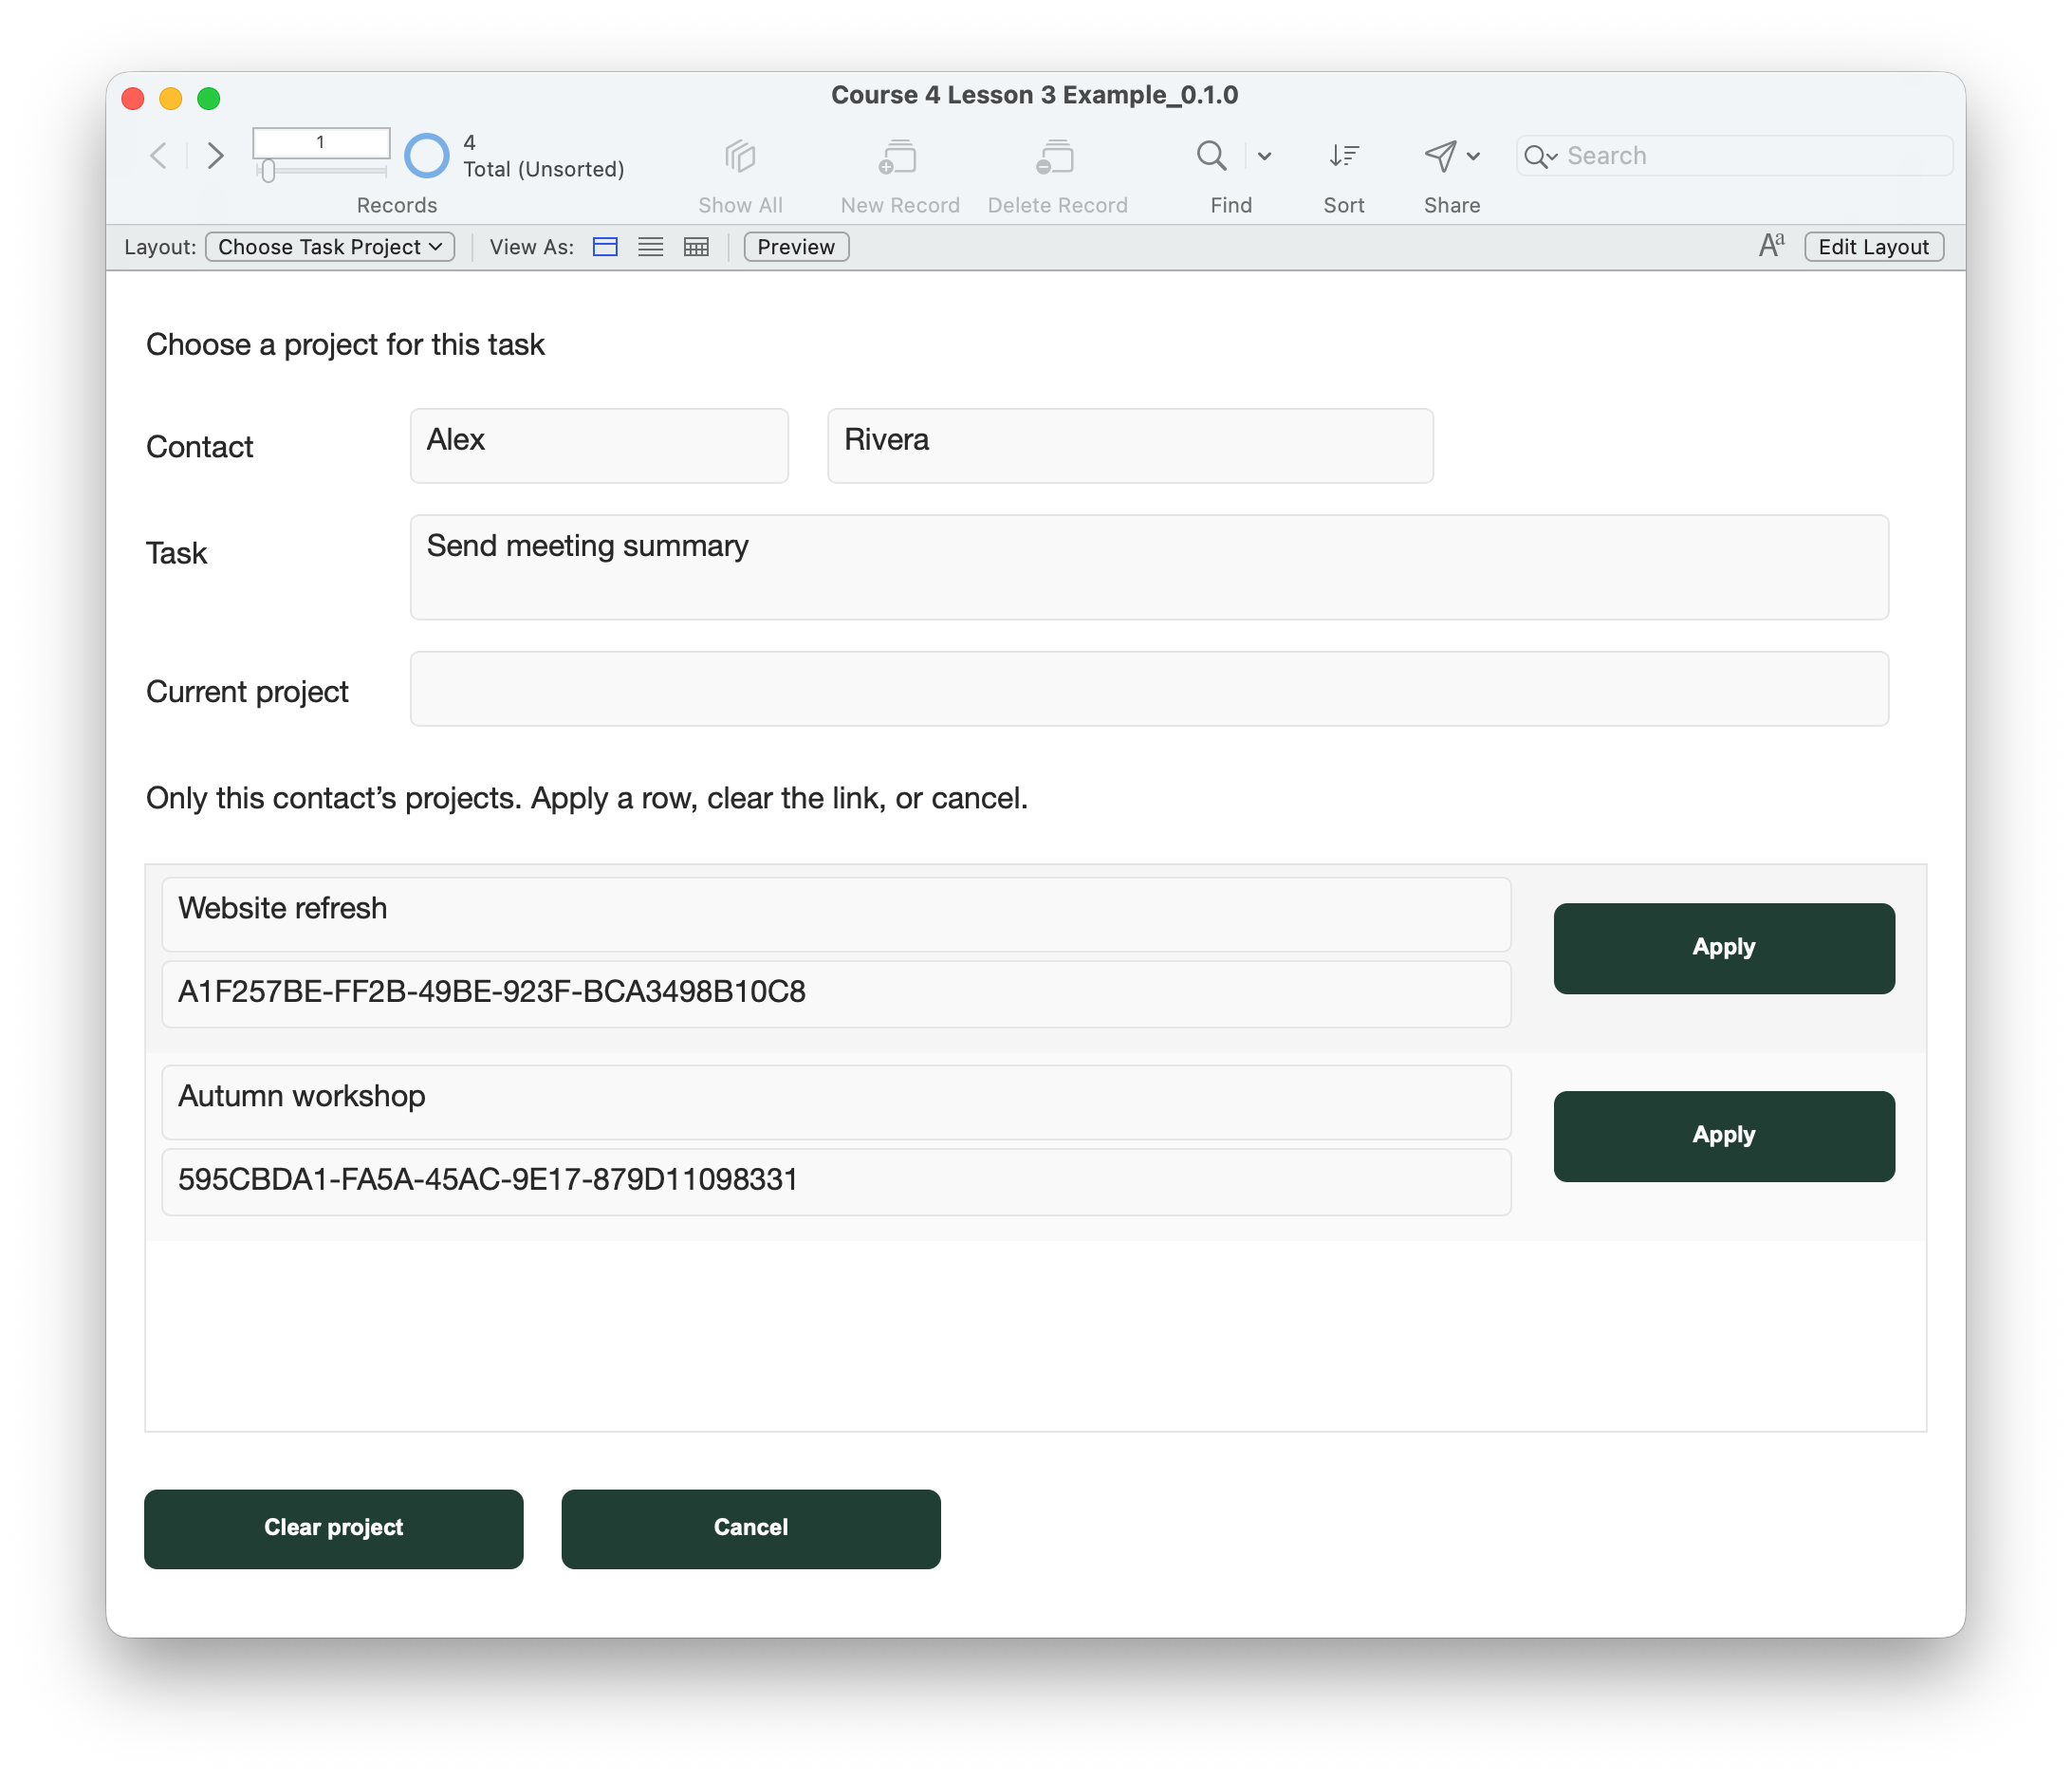Open the Layout dropdown Choose Task Project

pos(330,247)
